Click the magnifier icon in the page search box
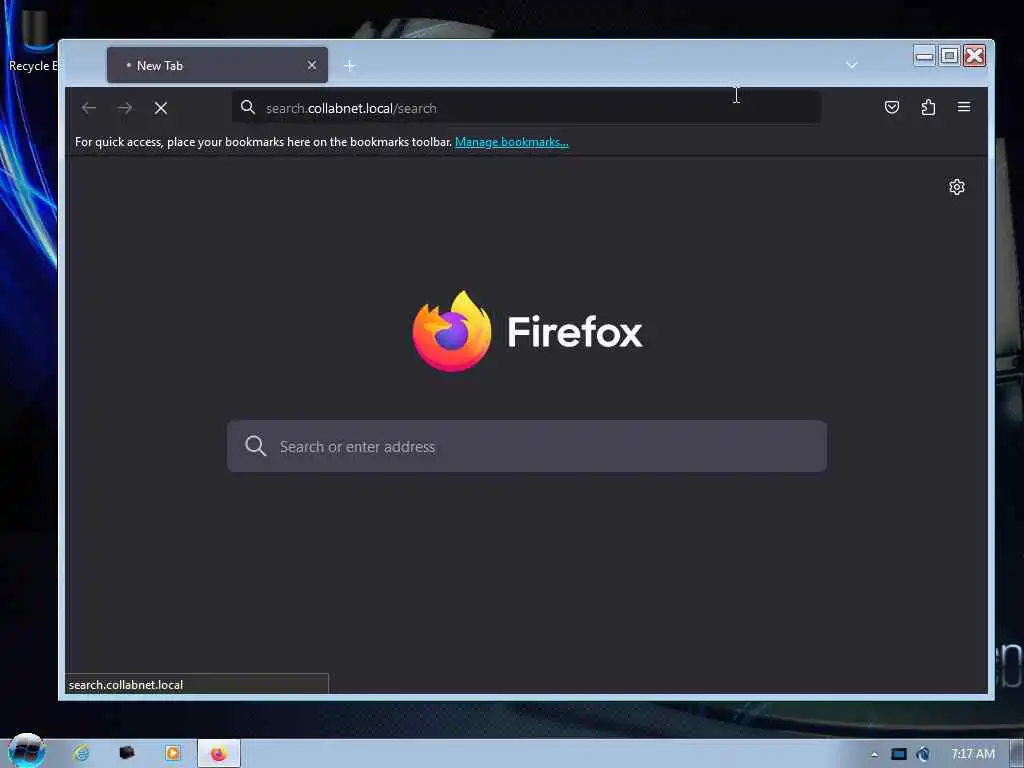The width and height of the screenshot is (1024, 768). tap(255, 446)
